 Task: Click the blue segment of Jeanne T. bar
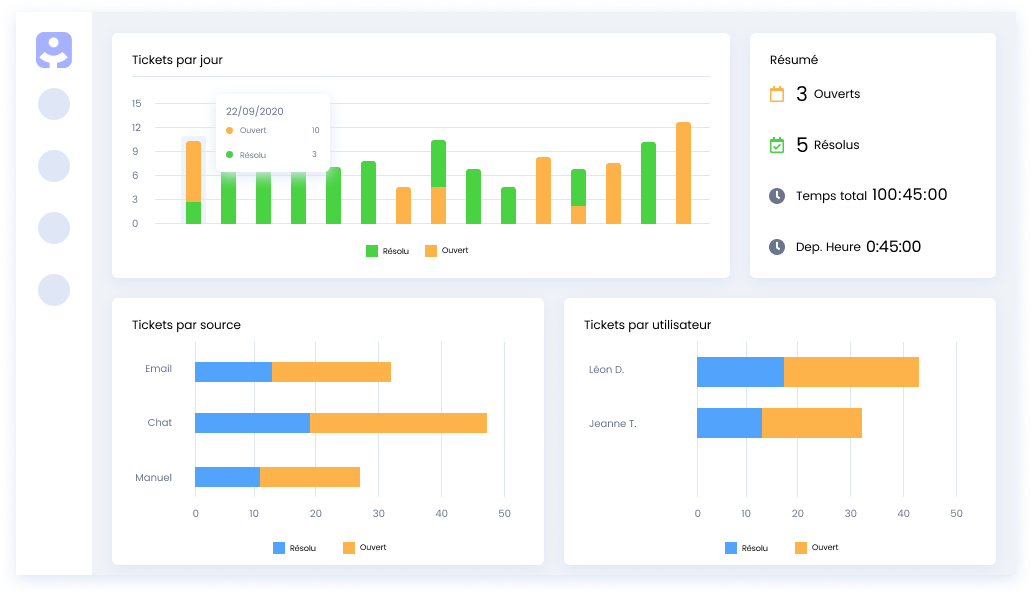tap(729, 423)
